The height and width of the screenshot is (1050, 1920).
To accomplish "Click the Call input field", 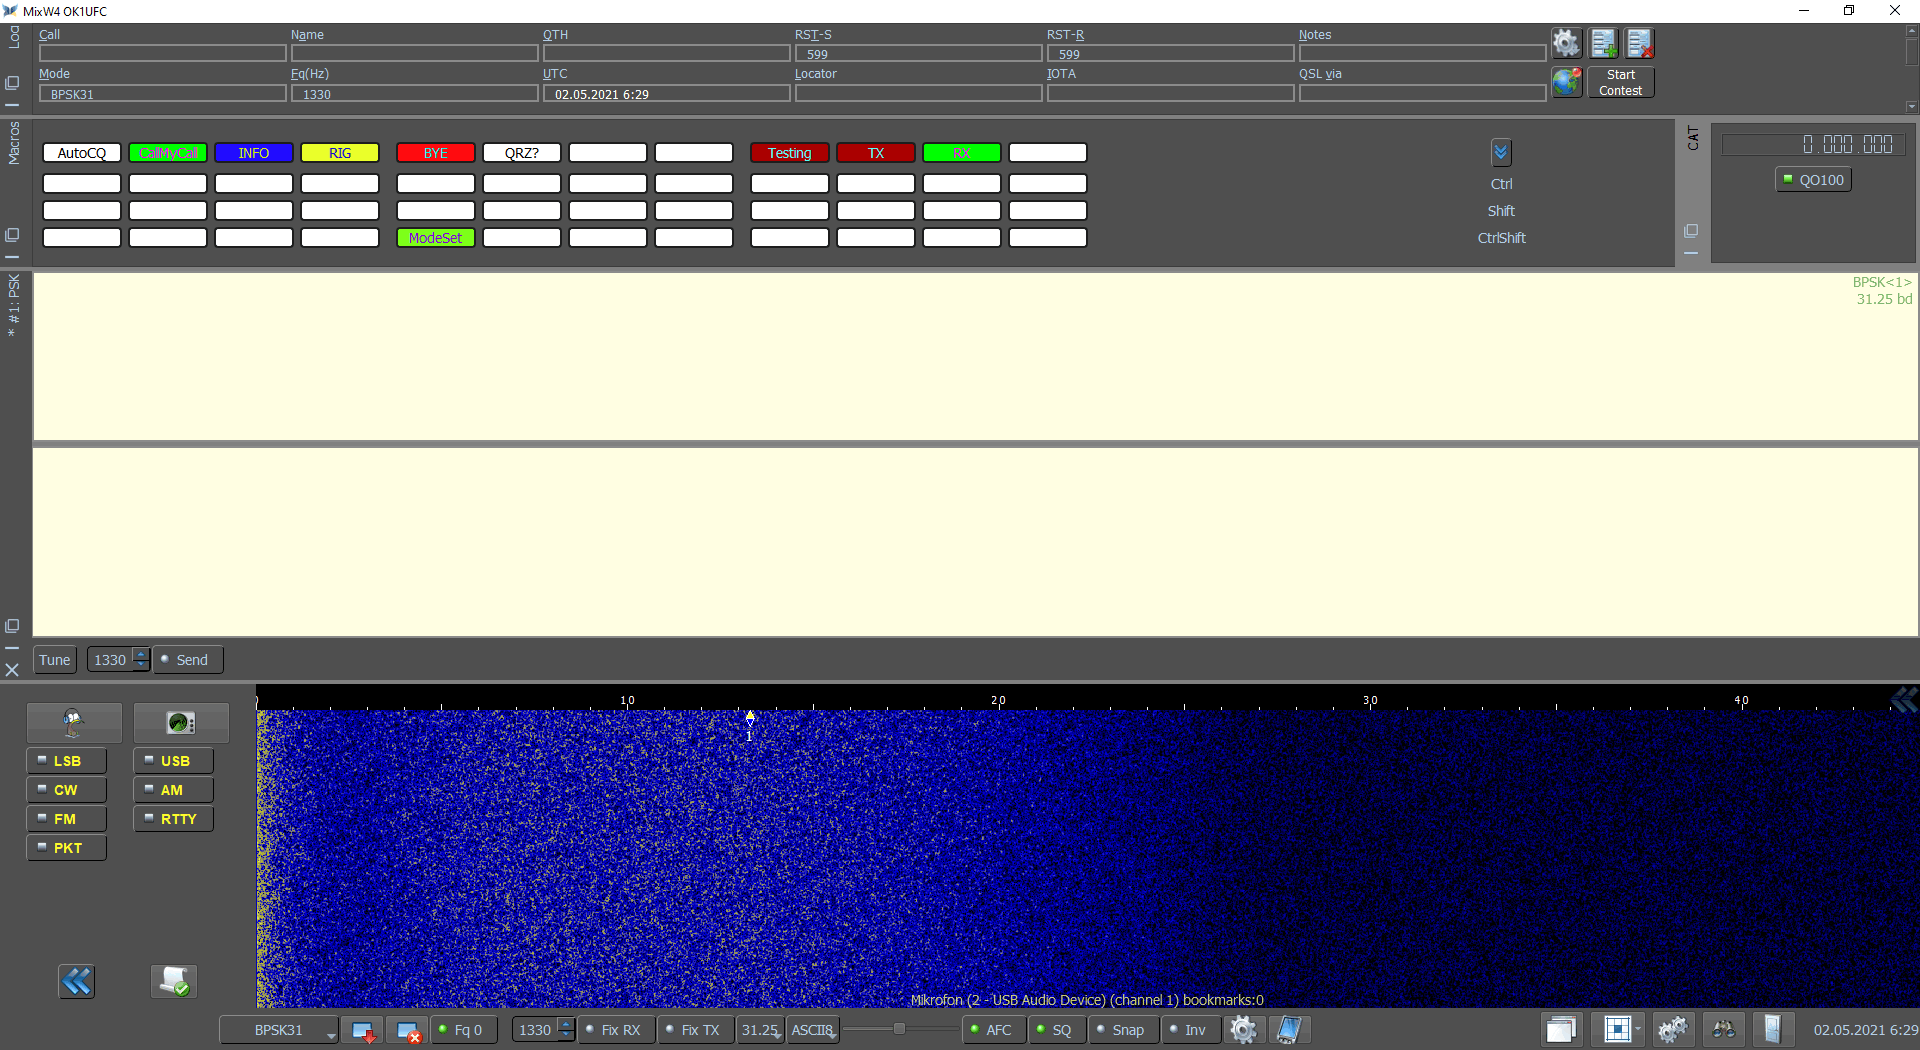I will point(162,53).
